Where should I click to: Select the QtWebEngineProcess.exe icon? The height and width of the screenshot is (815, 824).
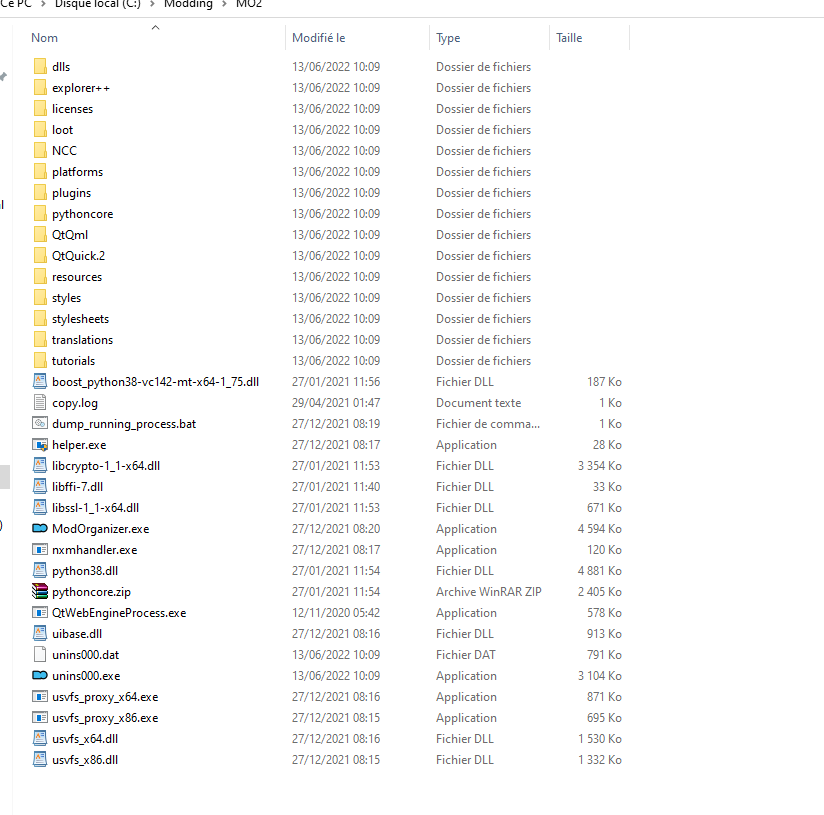[x=40, y=613]
